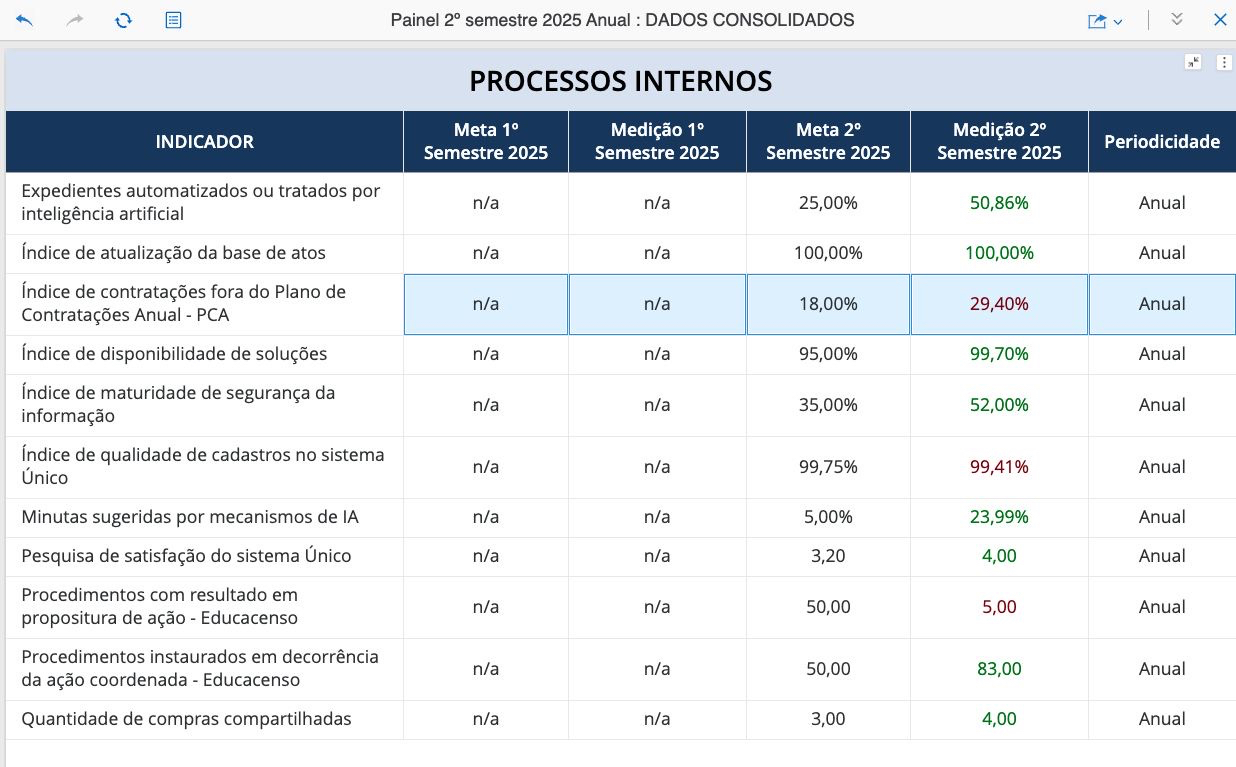Select the 29,40% measurement cell
This screenshot has width=1236, height=767.
[999, 304]
